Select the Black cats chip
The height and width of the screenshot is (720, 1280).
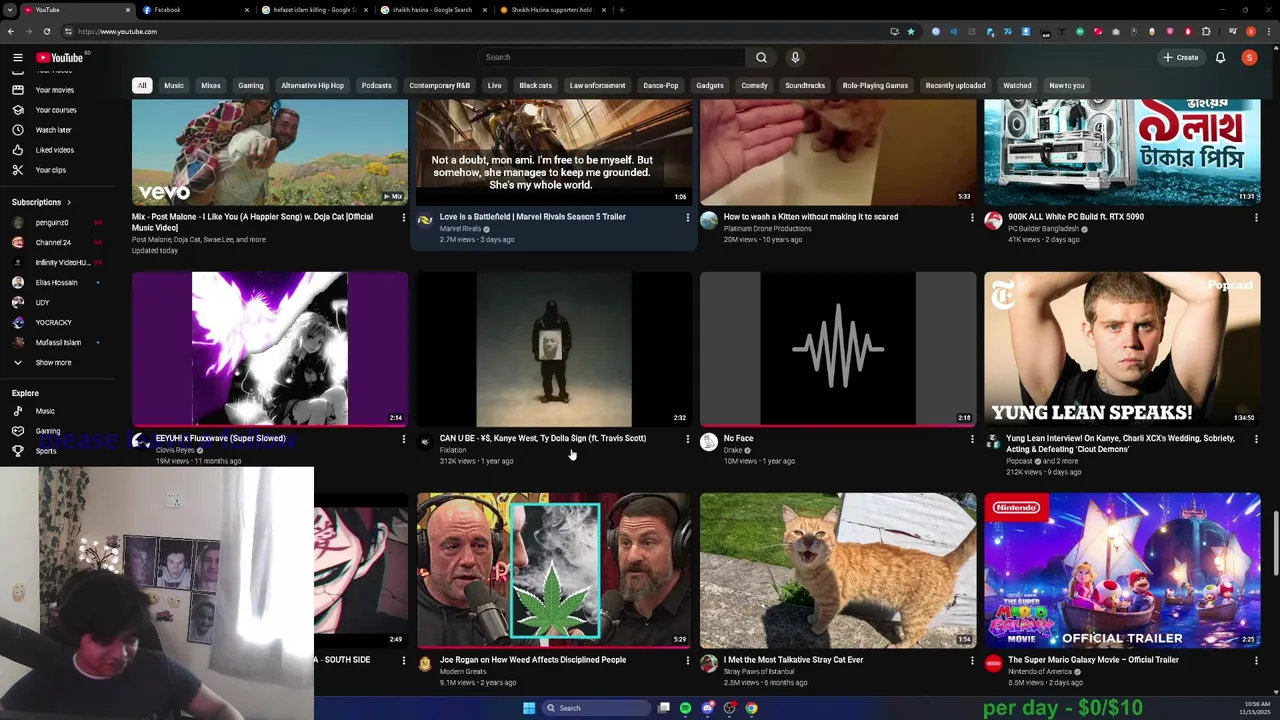pyautogui.click(x=536, y=85)
